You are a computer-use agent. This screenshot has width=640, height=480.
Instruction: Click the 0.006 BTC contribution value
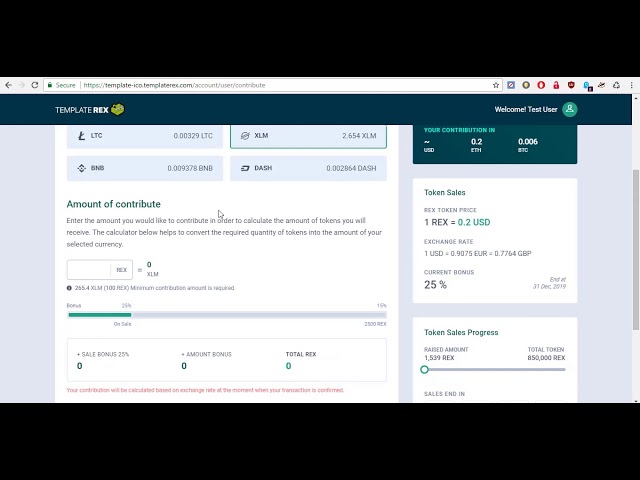(528, 142)
